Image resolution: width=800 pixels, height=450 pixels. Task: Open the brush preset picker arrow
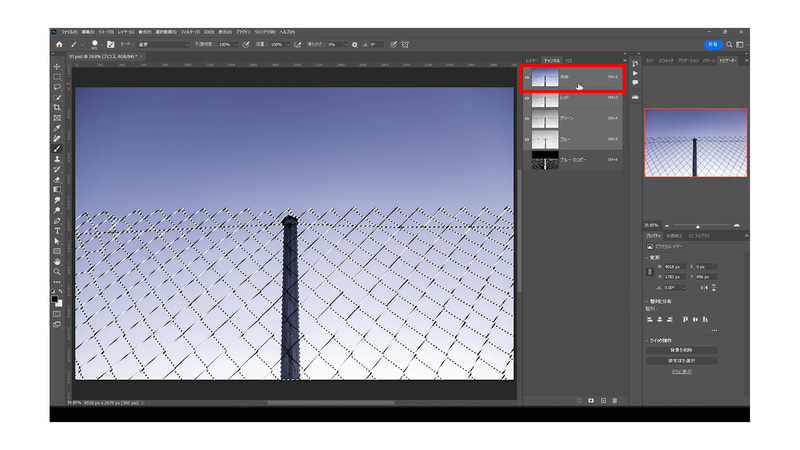102,45
